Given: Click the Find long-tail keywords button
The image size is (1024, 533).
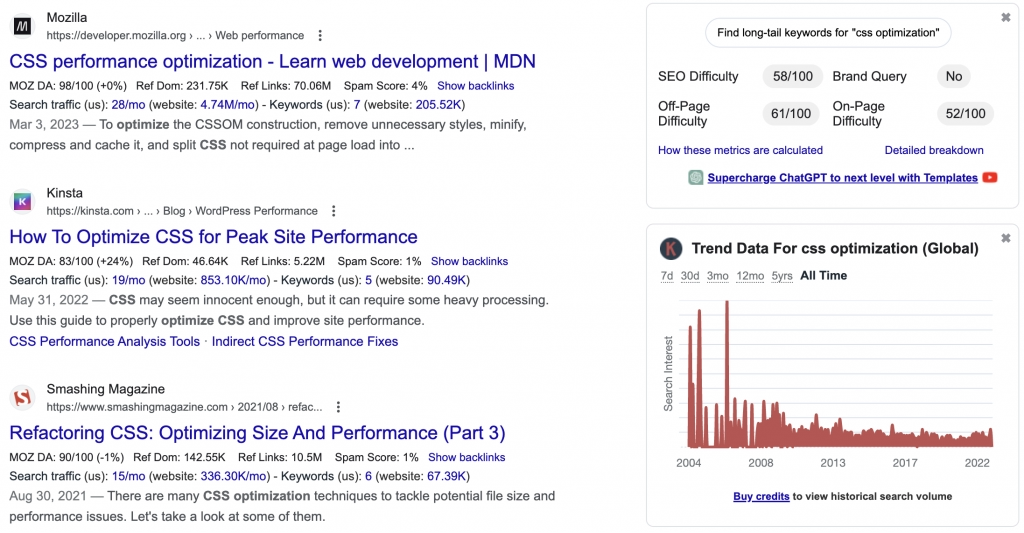Looking at the screenshot, I should [828, 33].
